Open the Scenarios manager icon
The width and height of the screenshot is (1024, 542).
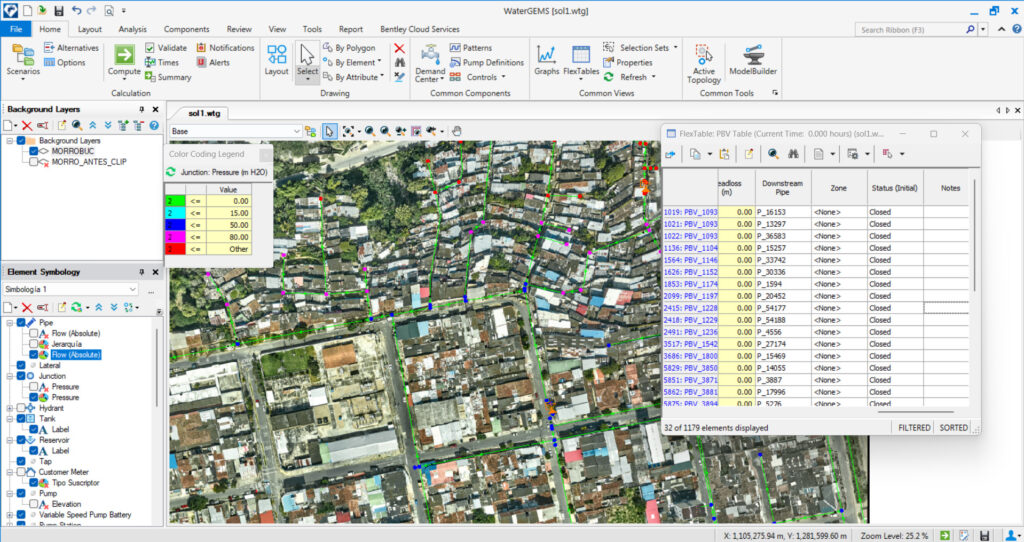pyautogui.click(x=23, y=59)
